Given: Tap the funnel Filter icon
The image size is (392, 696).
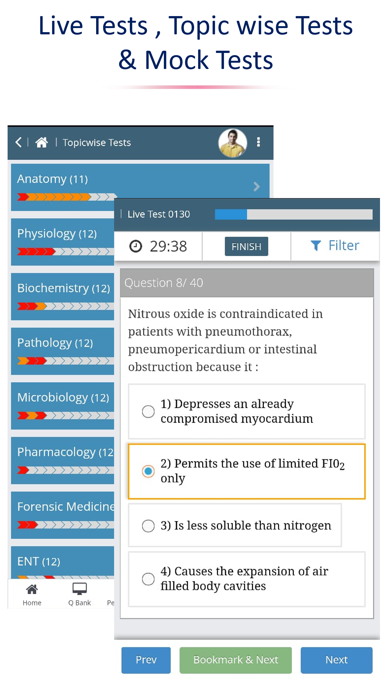Looking at the screenshot, I should point(316,245).
